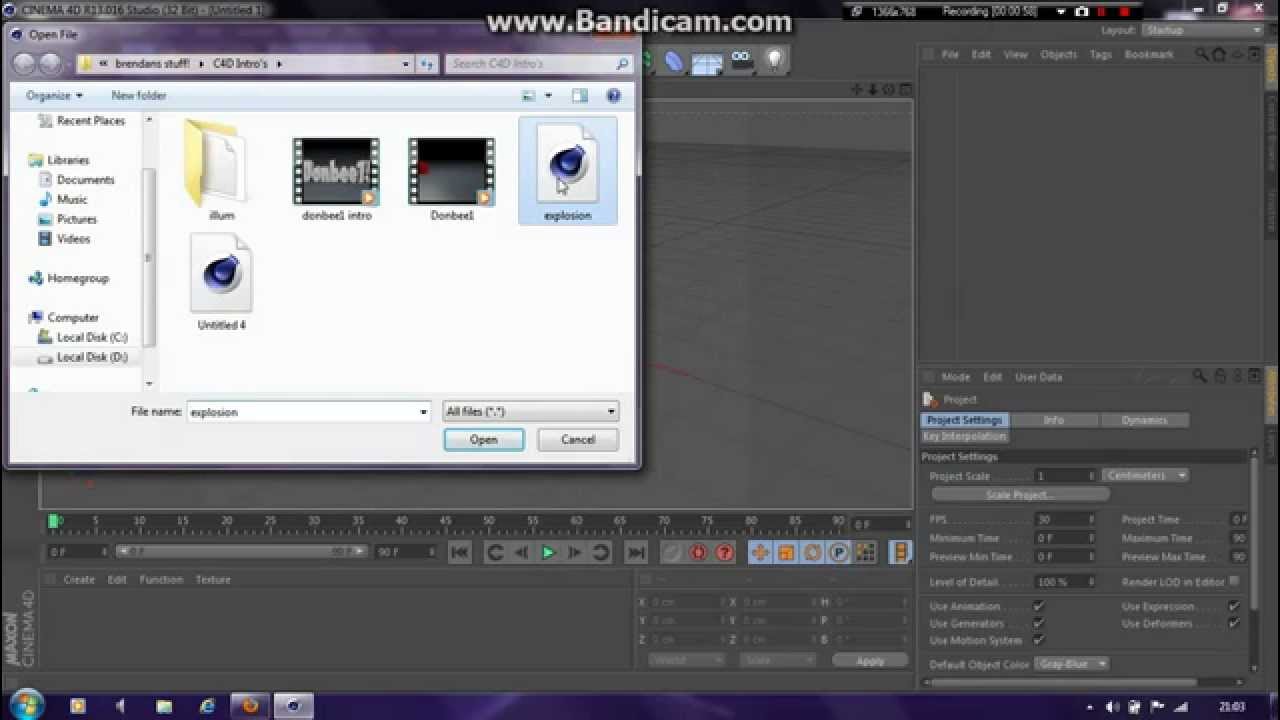Image resolution: width=1280 pixels, height=720 pixels.
Task: Click the Search C4D Intro's box
Action: [x=539, y=63]
